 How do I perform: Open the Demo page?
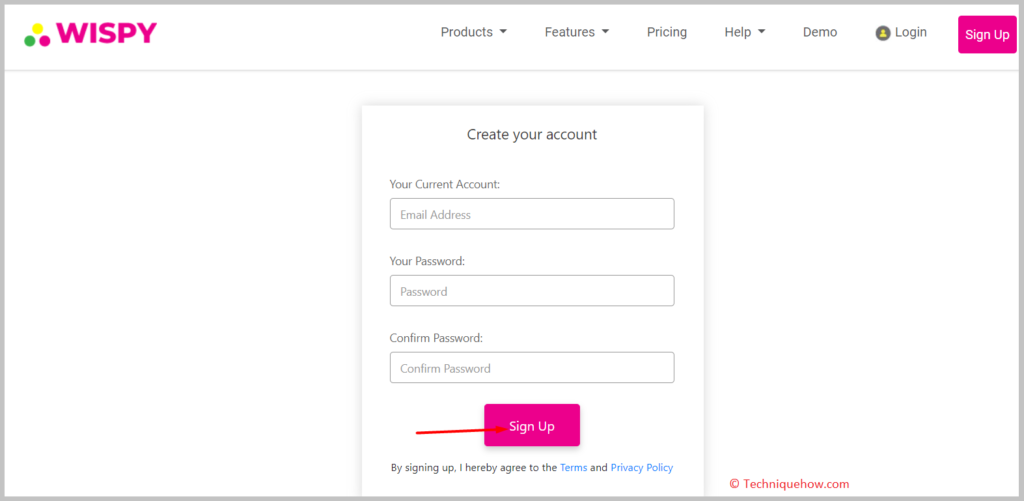(x=820, y=32)
